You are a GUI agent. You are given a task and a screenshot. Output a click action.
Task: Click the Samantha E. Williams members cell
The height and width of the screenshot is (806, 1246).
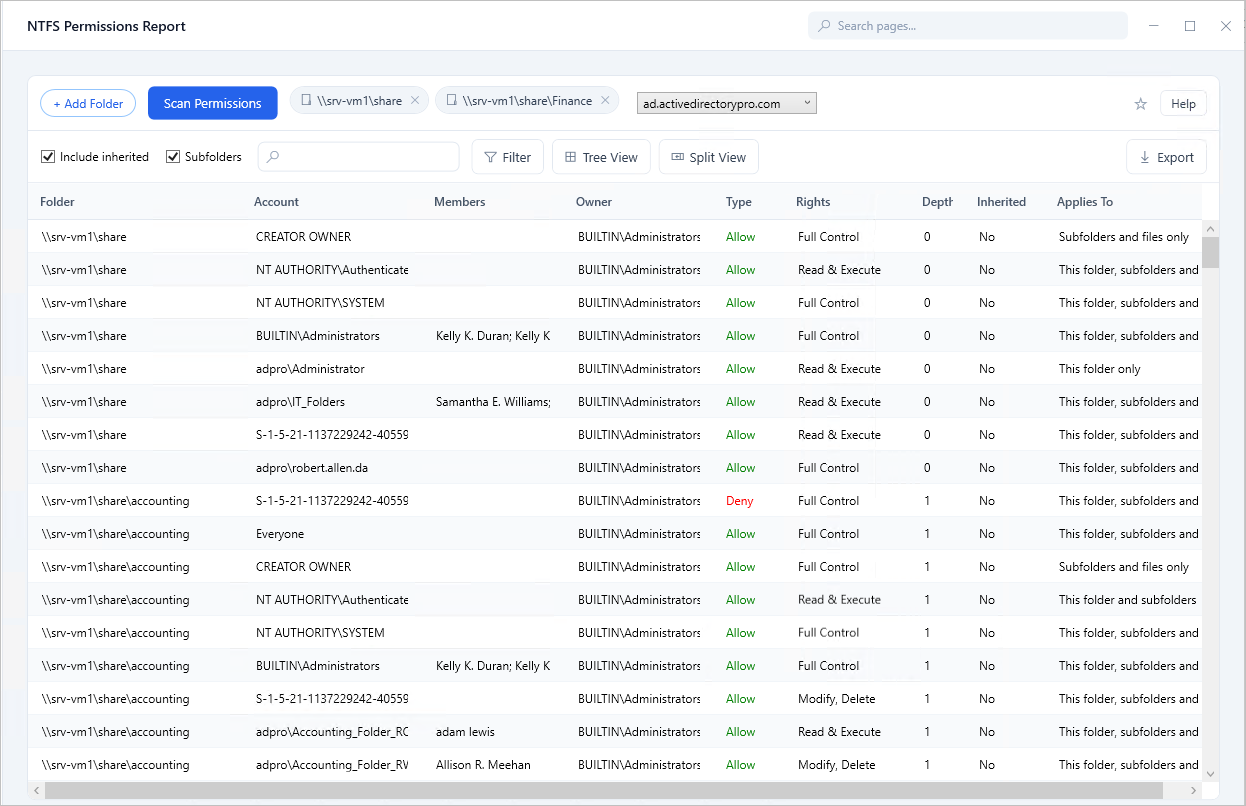point(493,402)
